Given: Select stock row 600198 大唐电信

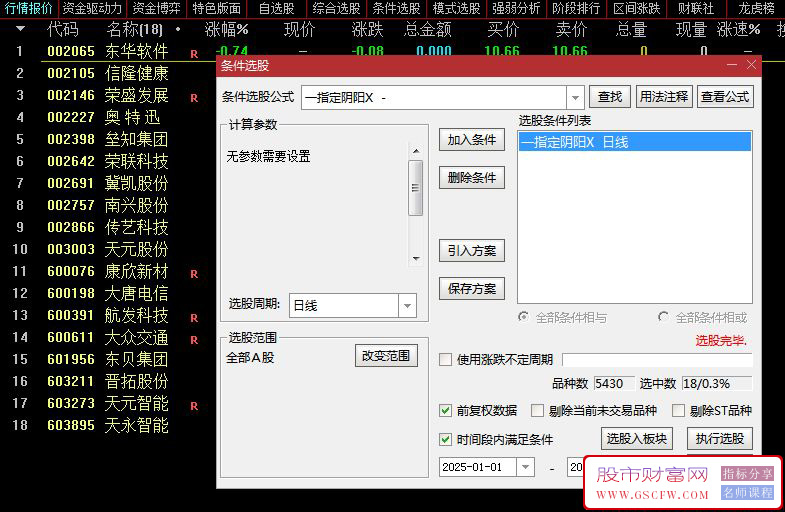Looking at the screenshot, I should pos(108,294).
